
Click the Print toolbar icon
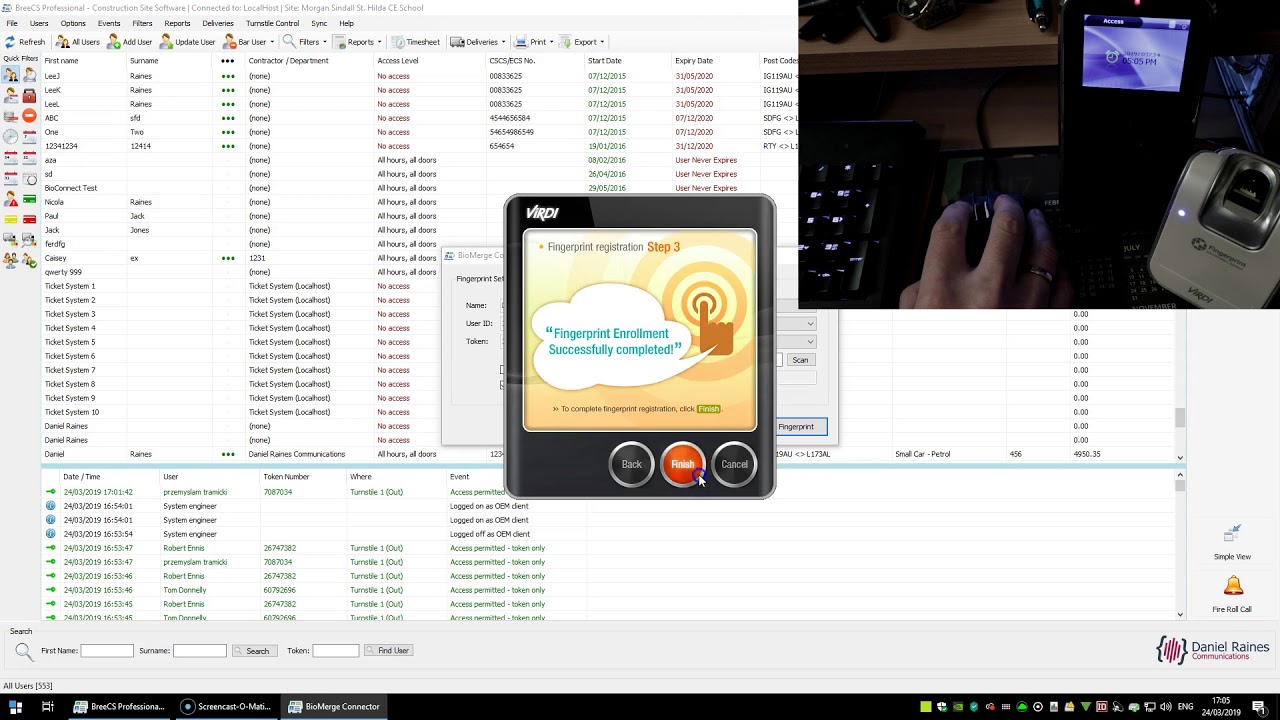[521, 42]
